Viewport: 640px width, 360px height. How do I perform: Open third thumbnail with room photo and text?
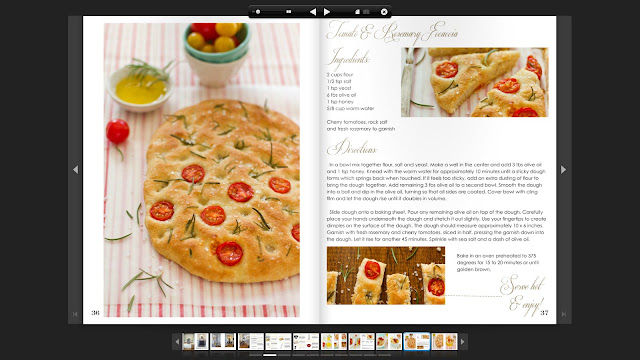251,341
